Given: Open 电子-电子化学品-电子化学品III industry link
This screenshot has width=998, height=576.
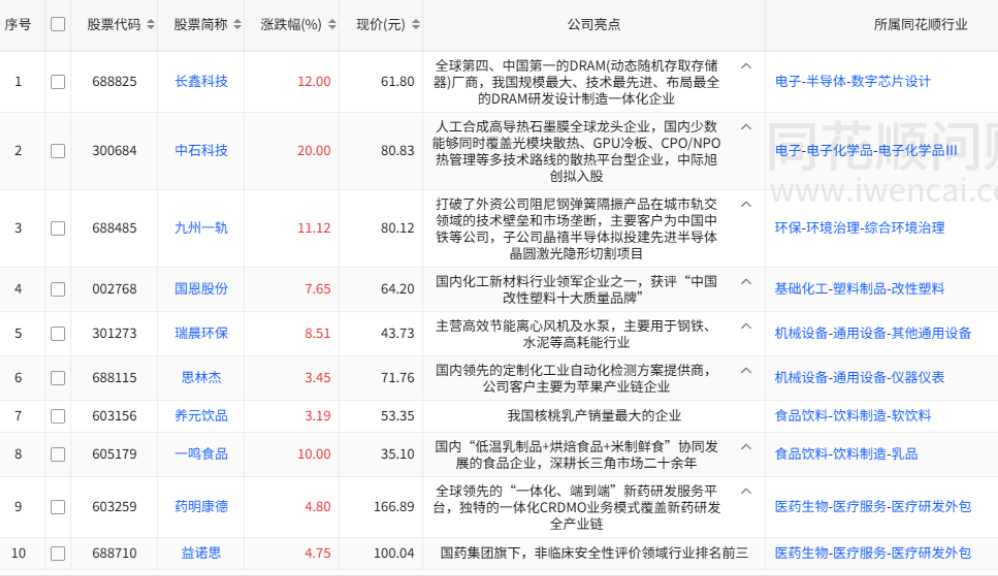Looking at the screenshot, I should point(866,151).
